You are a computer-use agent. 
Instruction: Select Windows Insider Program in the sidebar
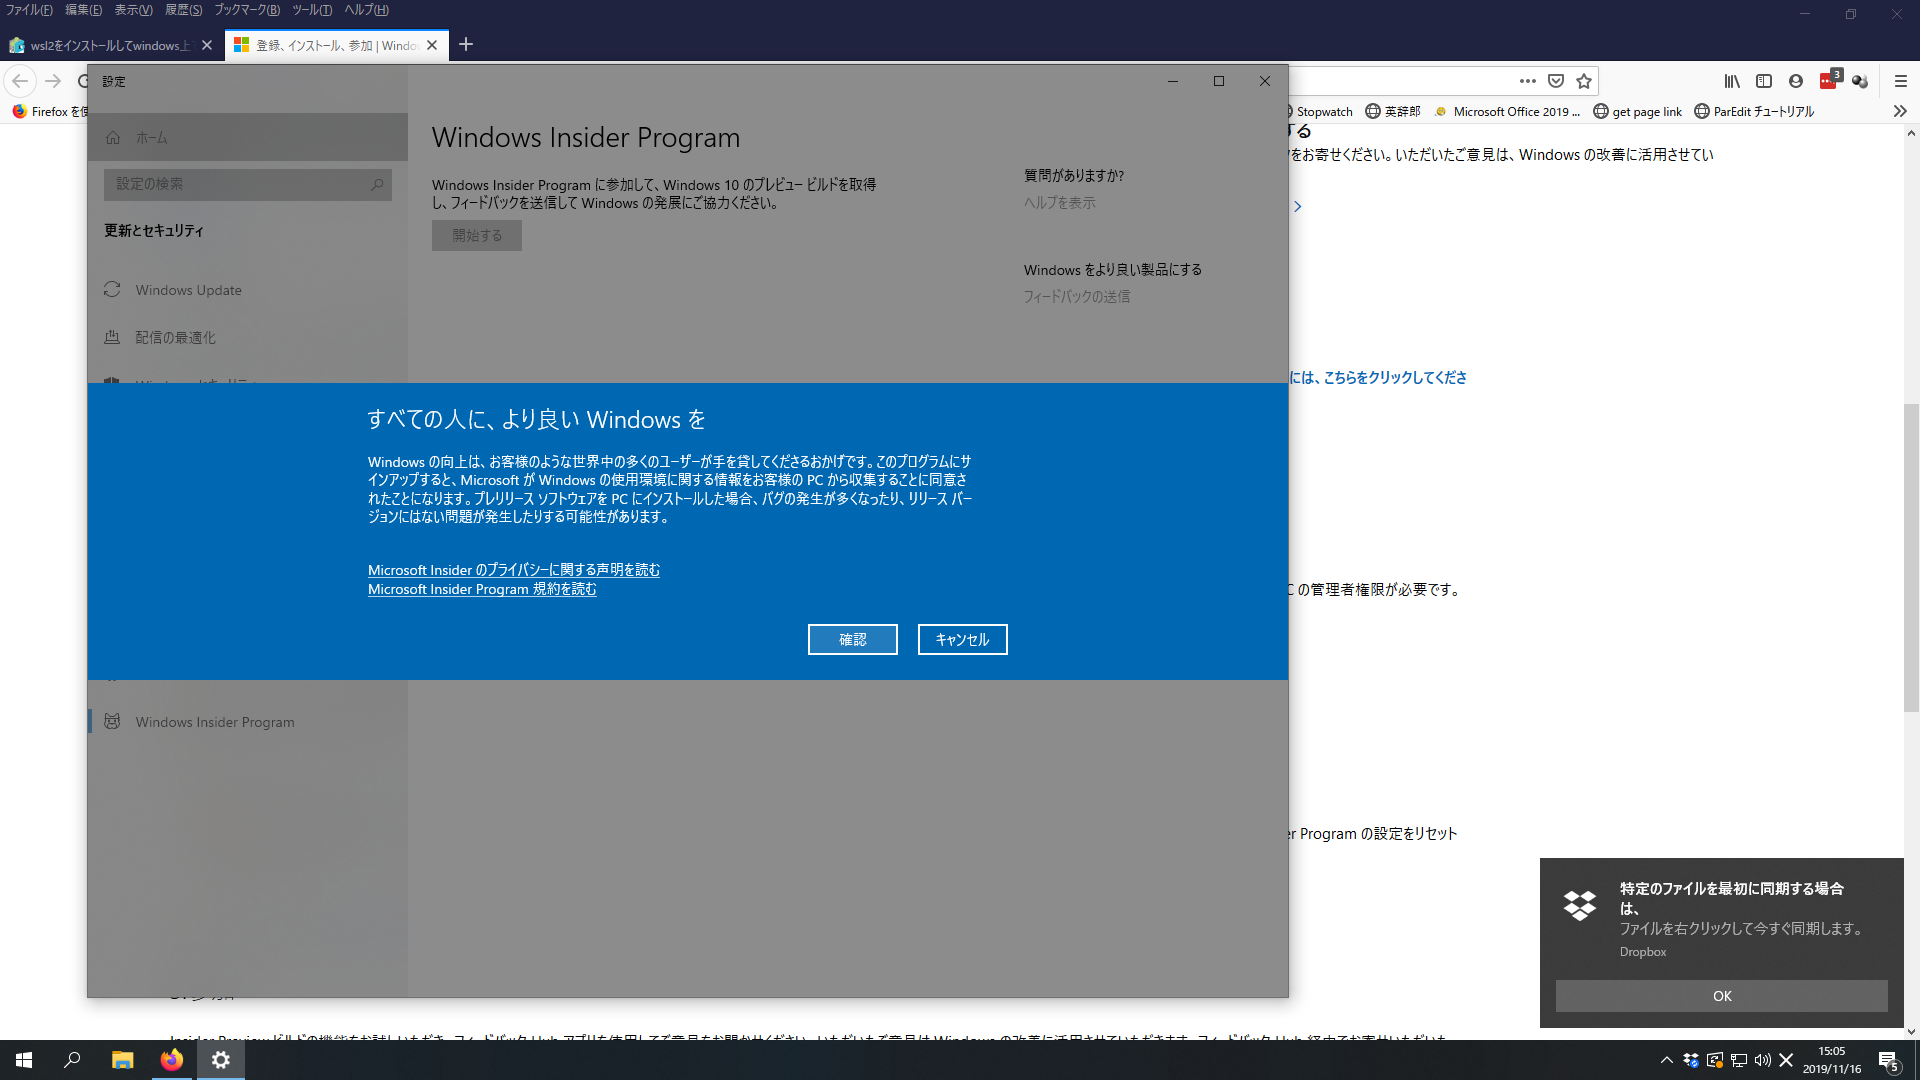coord(214,721)
